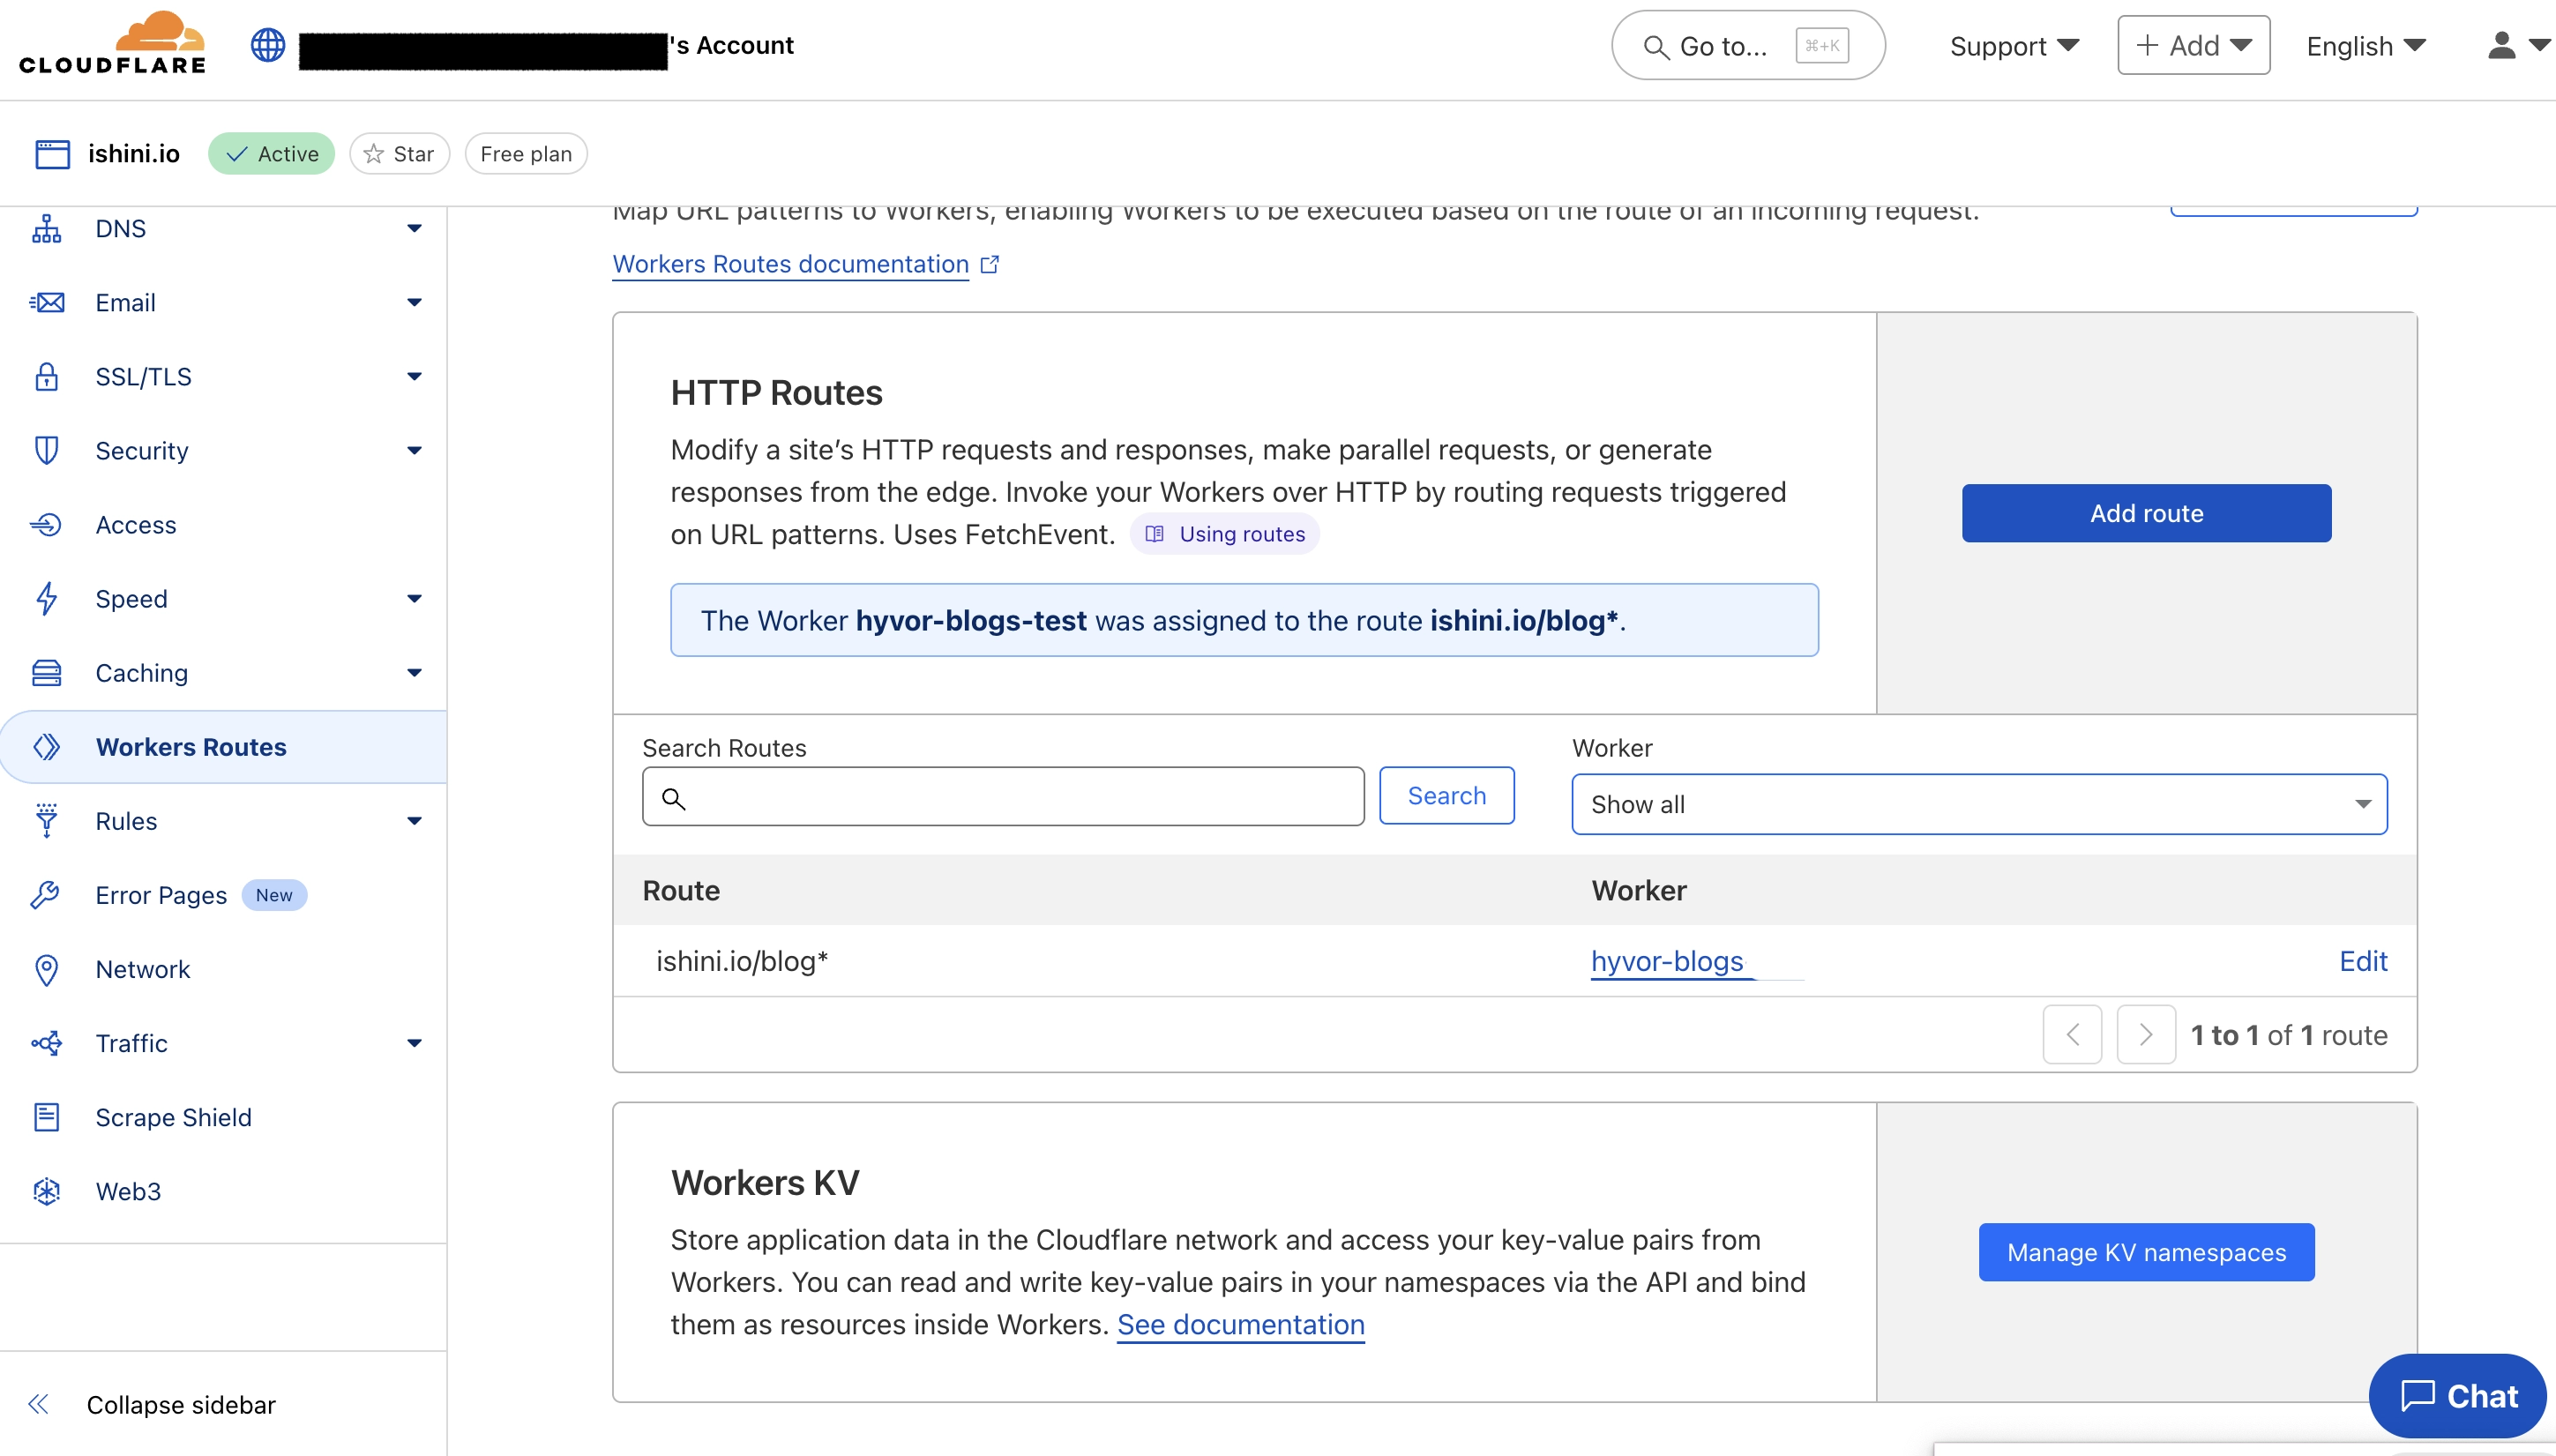Click the Route column header
Screen dimensions: 2556x1456
click(x=681, y=890)
